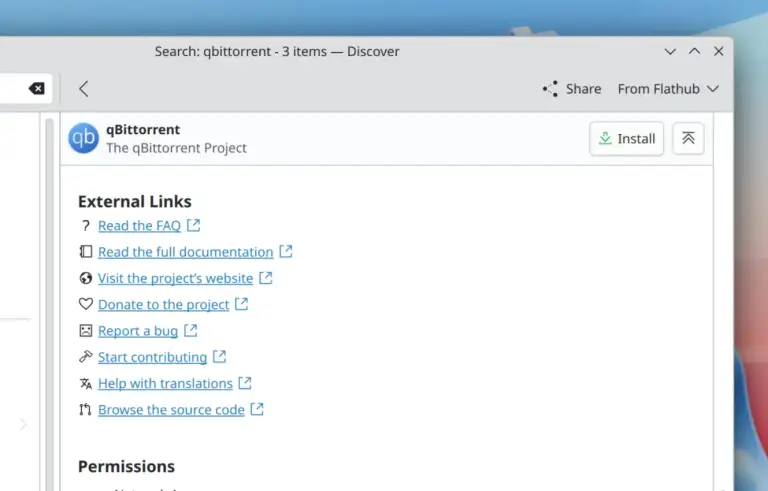Image resolution: width=768 pixels, height=491 pixels.
Task: Maximize the Discover window
Action: coord(695,51)
